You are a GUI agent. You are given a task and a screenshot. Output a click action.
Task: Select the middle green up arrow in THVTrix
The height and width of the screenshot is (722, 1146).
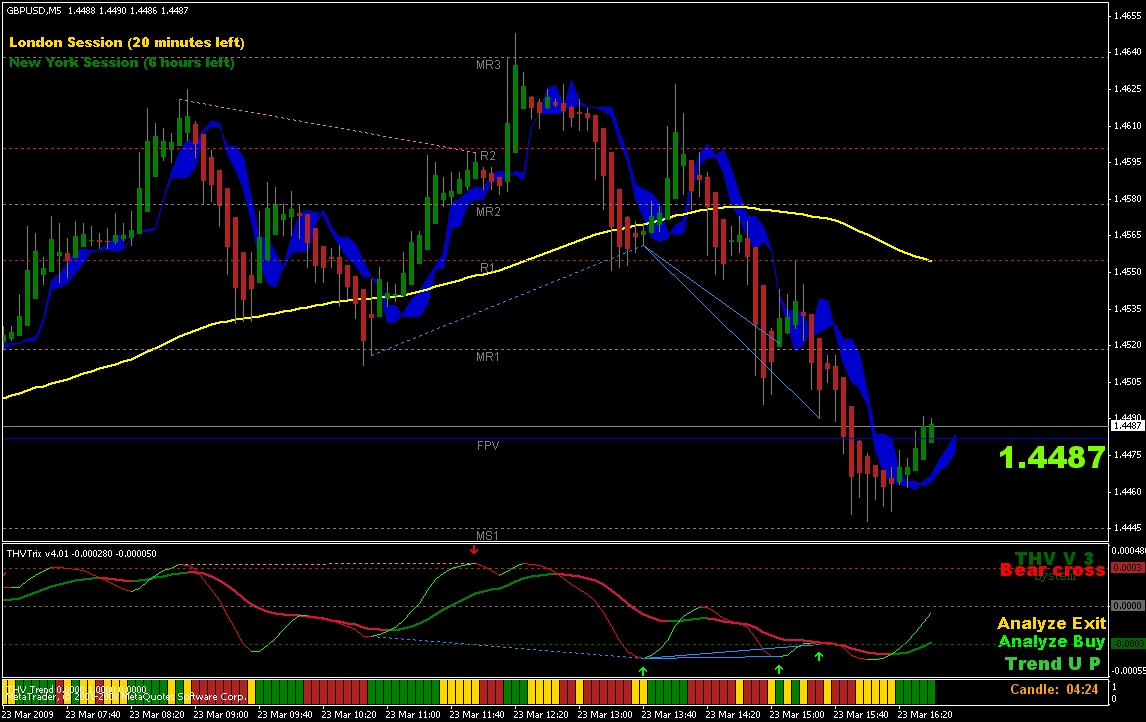tap(779, 669)
